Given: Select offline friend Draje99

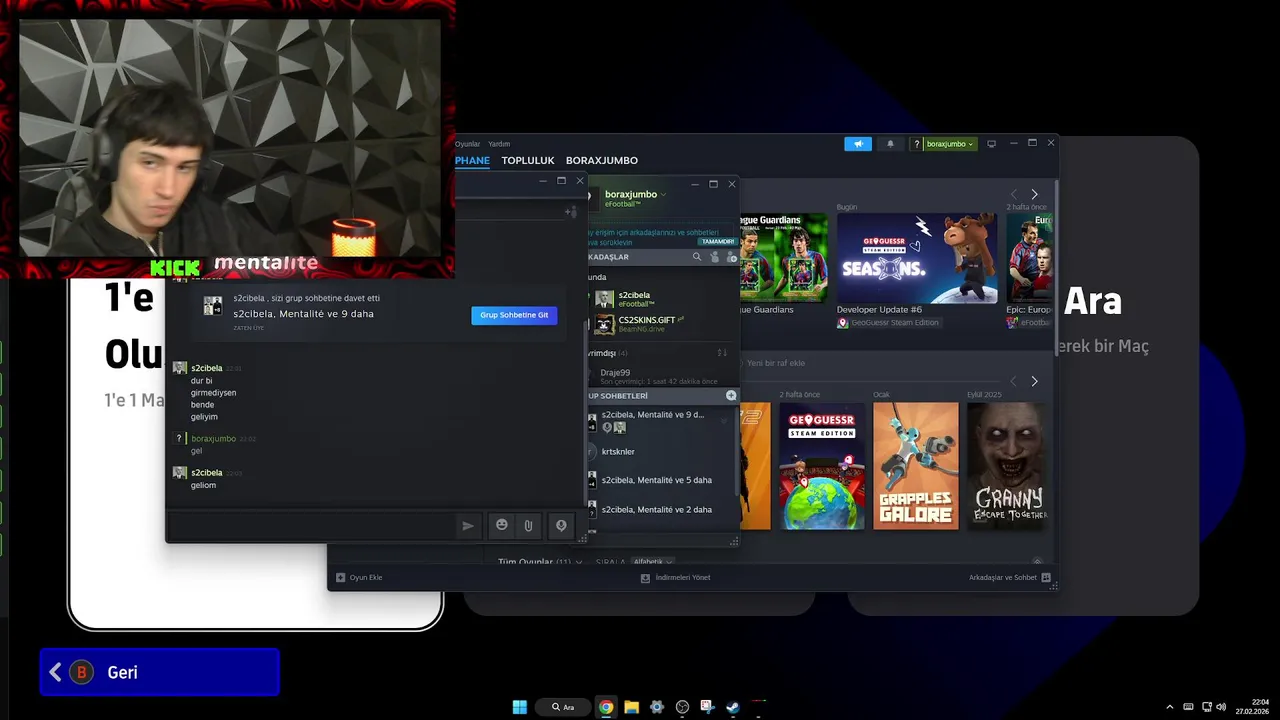Looking at the screenshot, I should 661,376.
